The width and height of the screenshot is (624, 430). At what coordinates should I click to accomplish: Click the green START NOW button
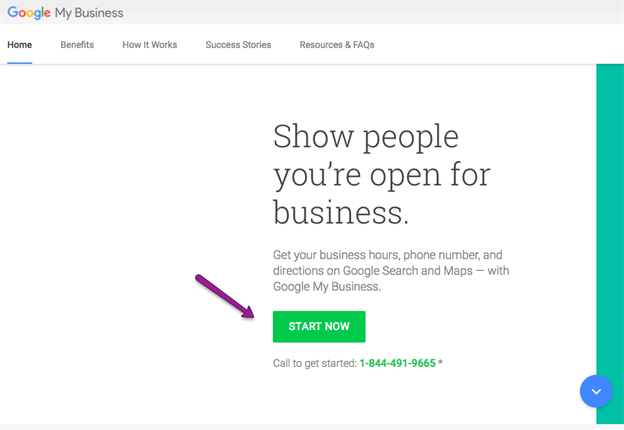pos(319,327)
